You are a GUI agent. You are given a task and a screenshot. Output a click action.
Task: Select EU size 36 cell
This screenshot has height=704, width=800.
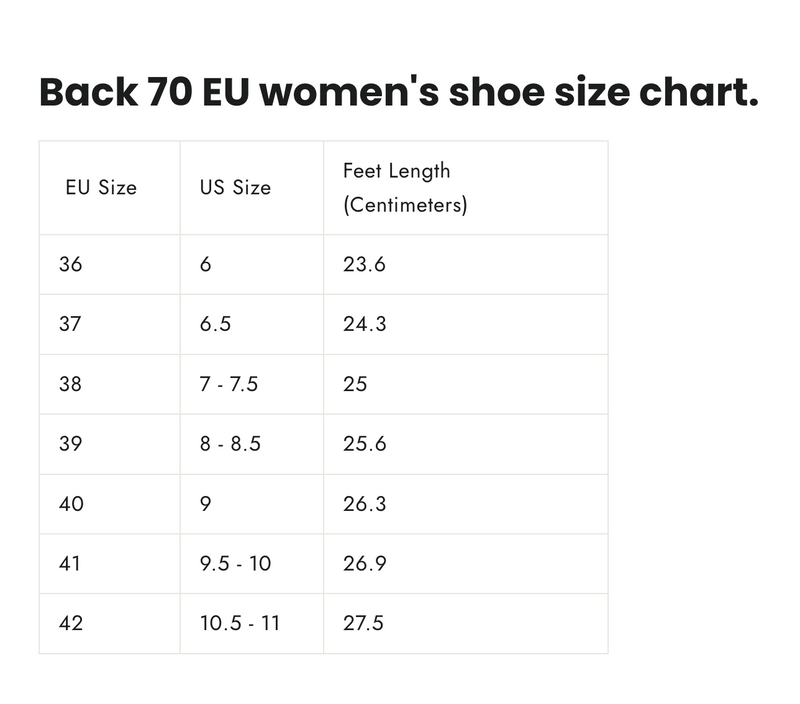71,265
